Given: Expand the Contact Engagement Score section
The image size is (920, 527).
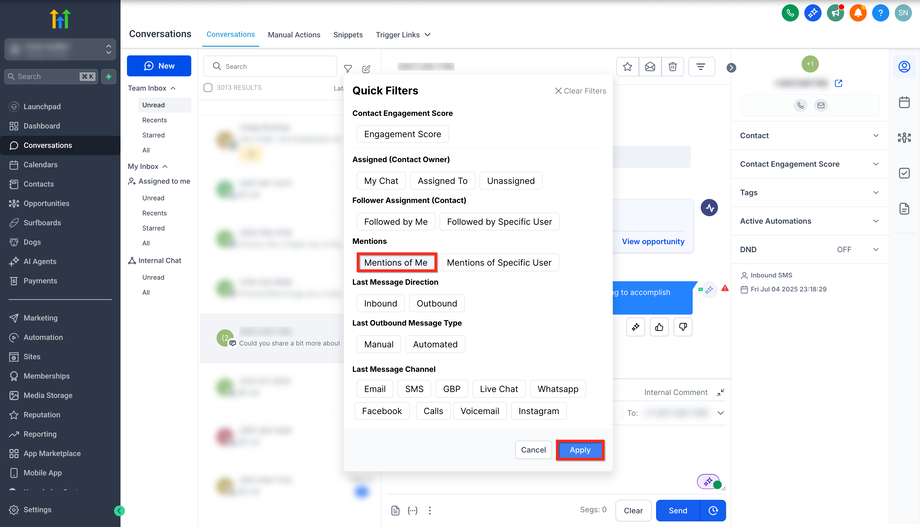Looking at the screenshot, I should 810,164.
